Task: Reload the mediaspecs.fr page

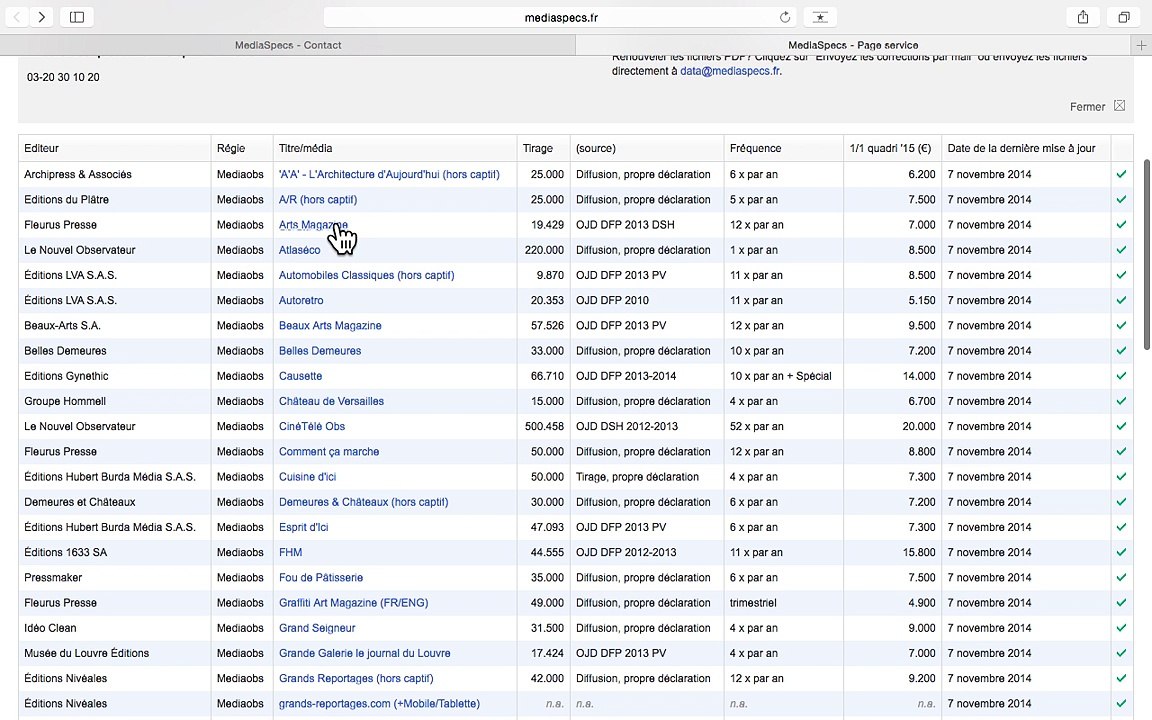Action: click(x=785, y=17)
